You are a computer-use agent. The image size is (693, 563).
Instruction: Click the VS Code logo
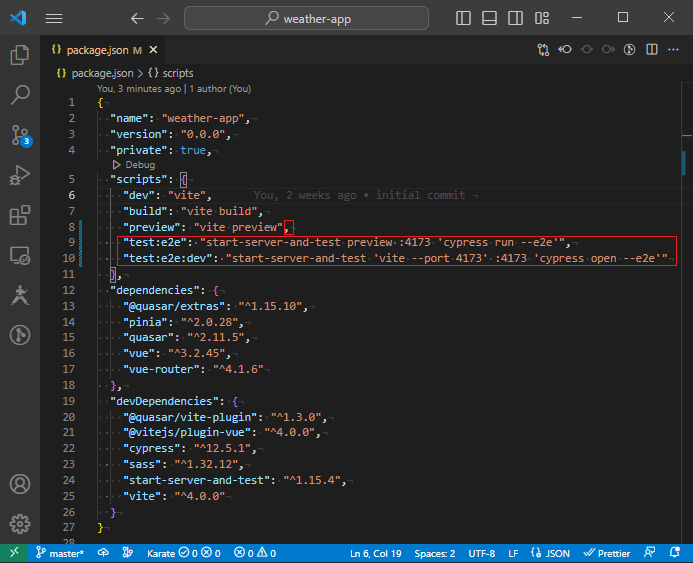click(x=19, y=18)
